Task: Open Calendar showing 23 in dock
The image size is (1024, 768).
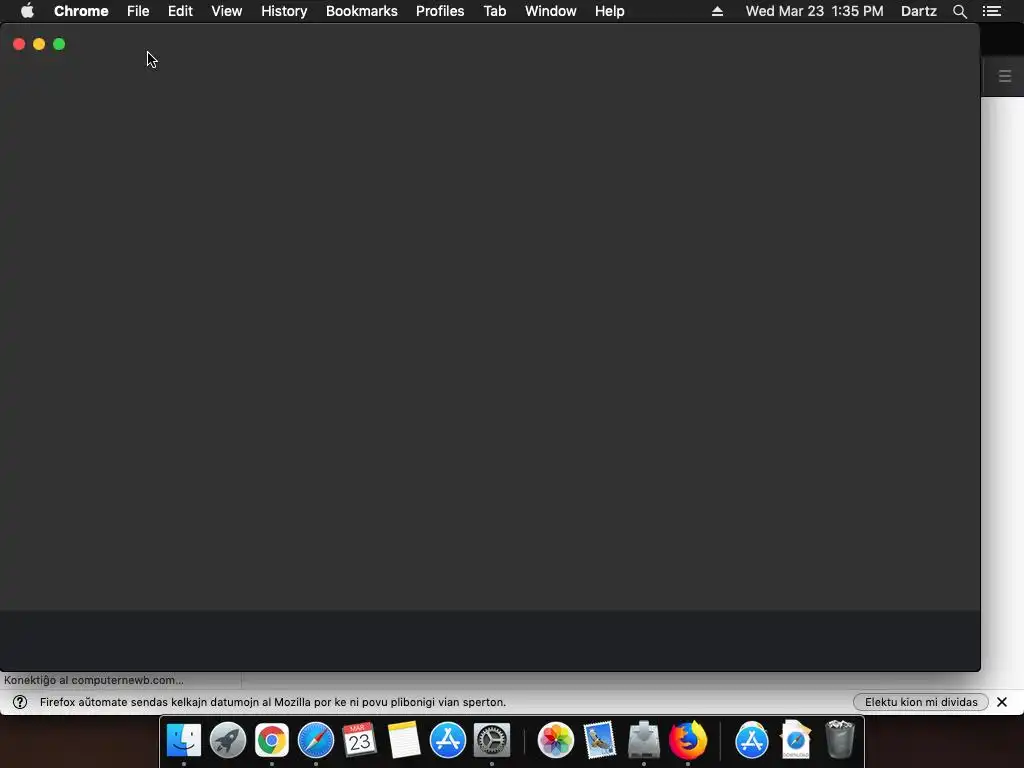Action: click(x=359, y=740)
